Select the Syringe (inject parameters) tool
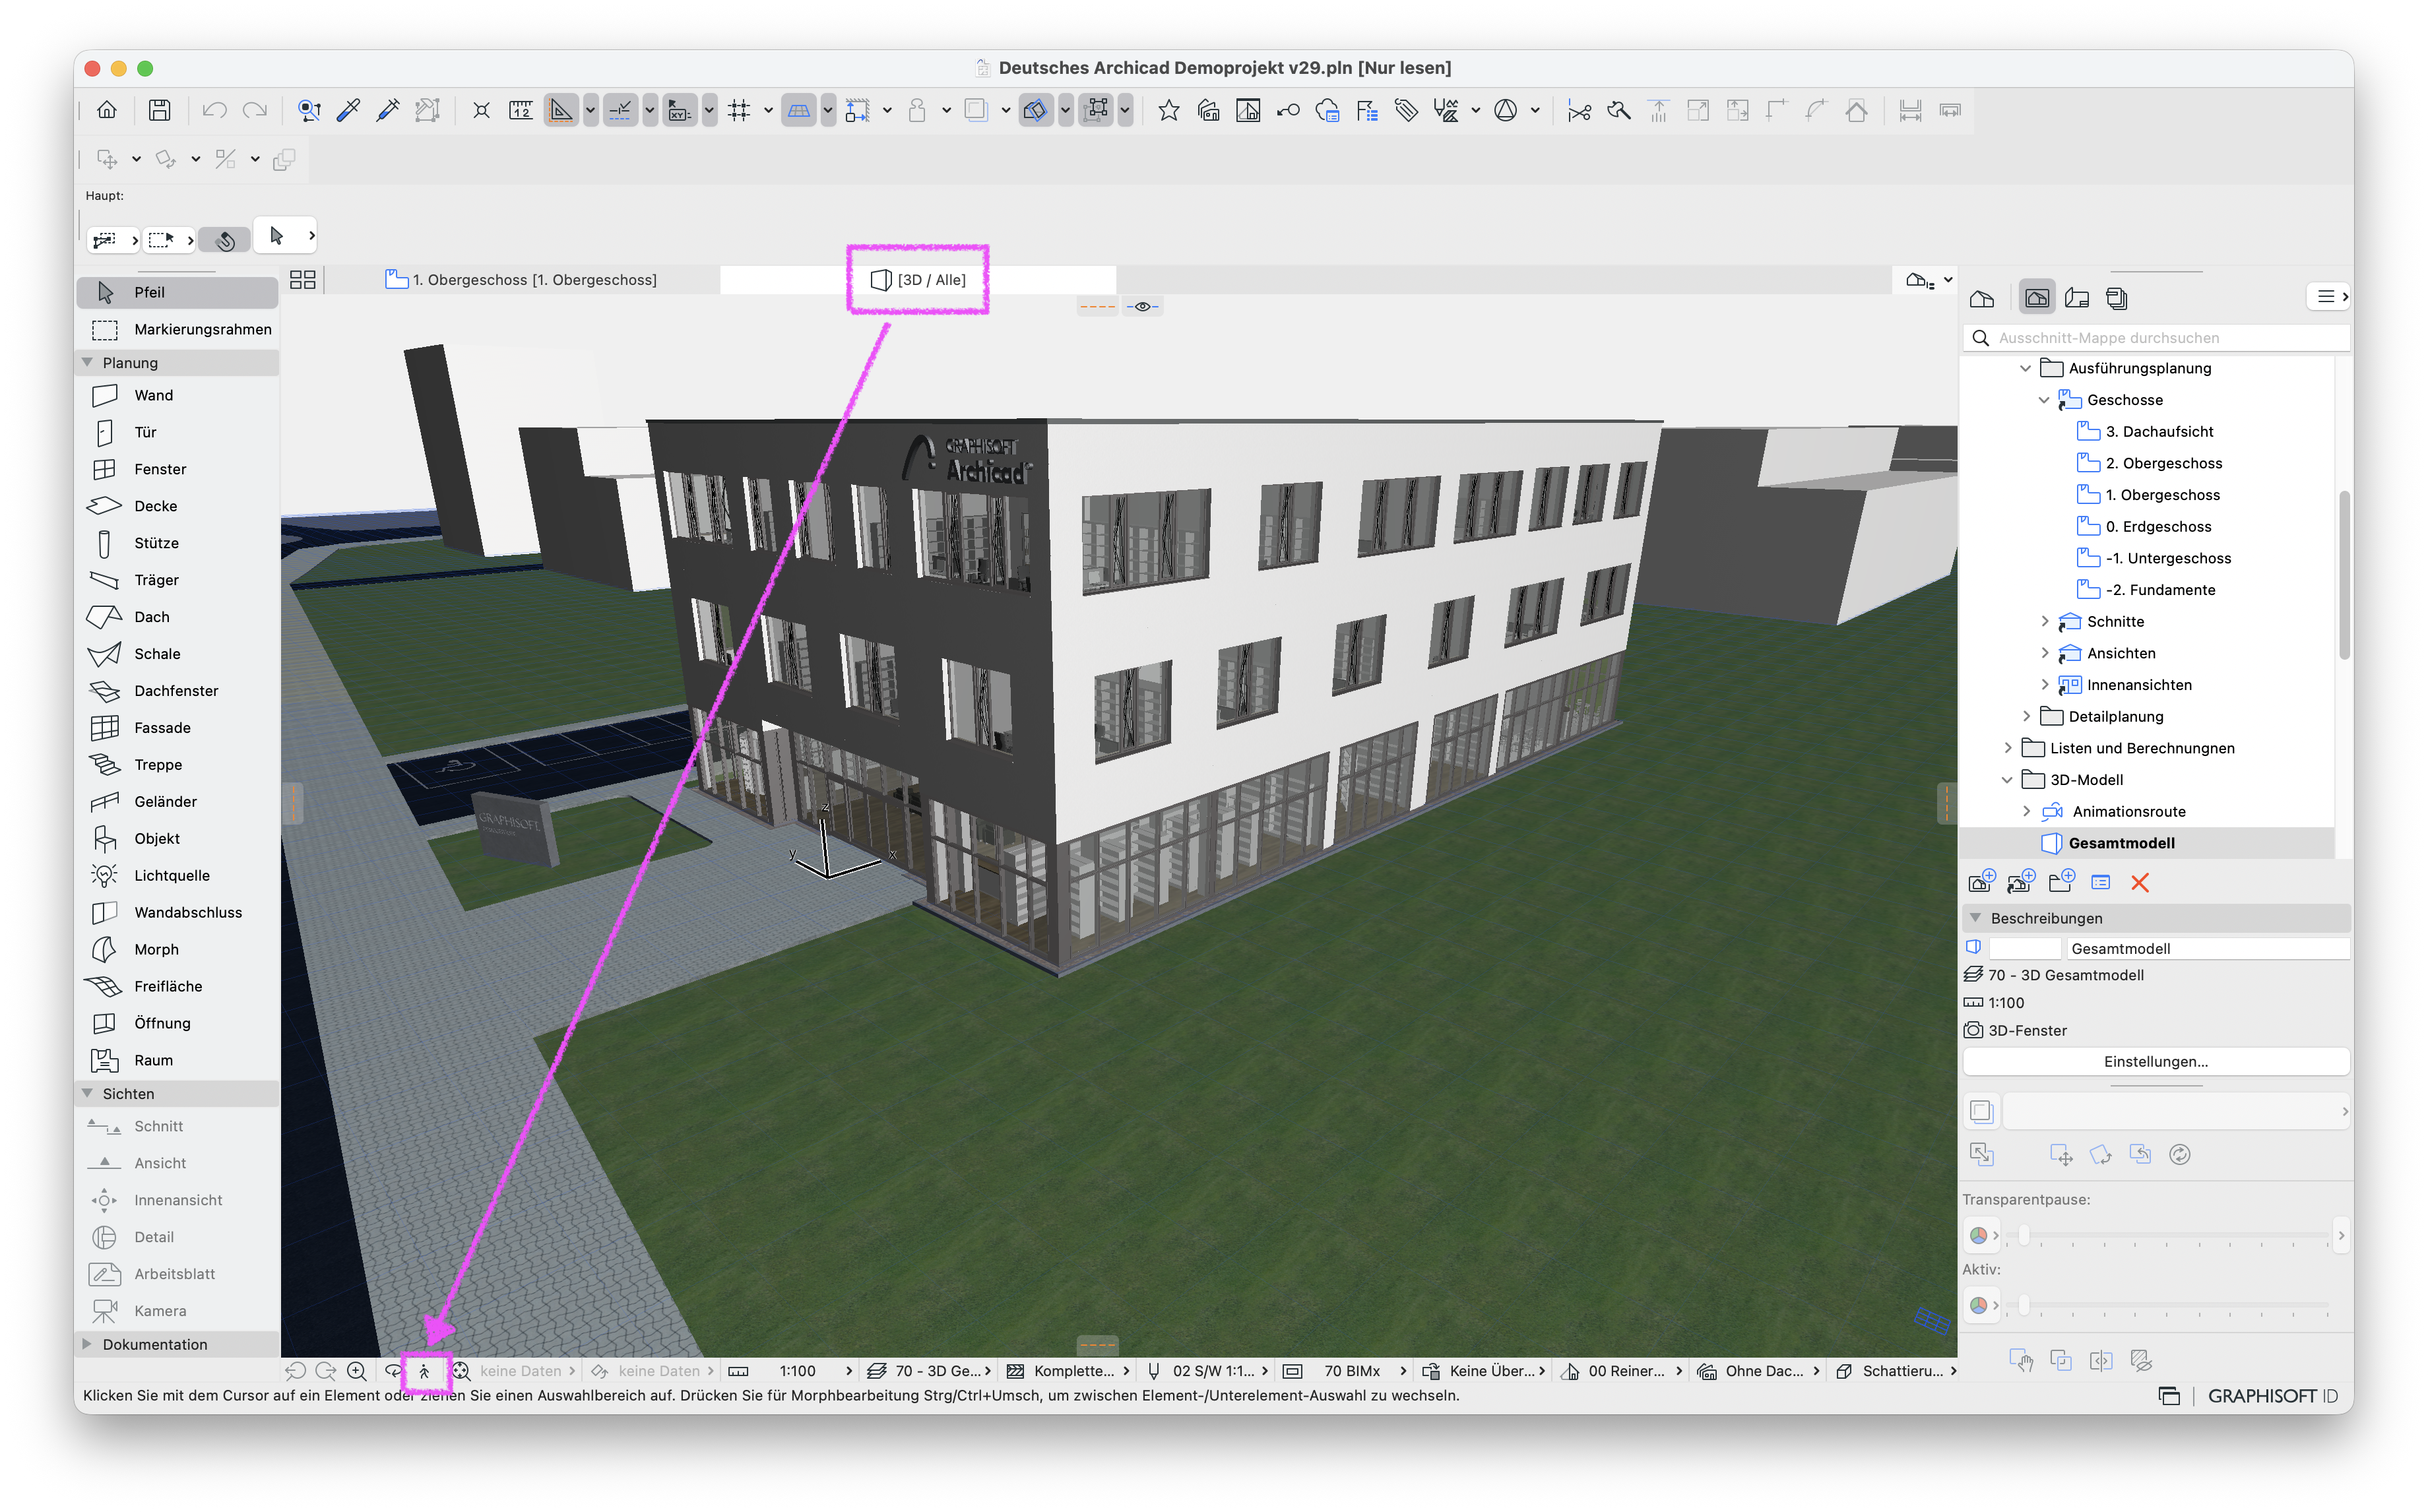This screenshot has width=2428, height=1512. (x=387, y=110)
